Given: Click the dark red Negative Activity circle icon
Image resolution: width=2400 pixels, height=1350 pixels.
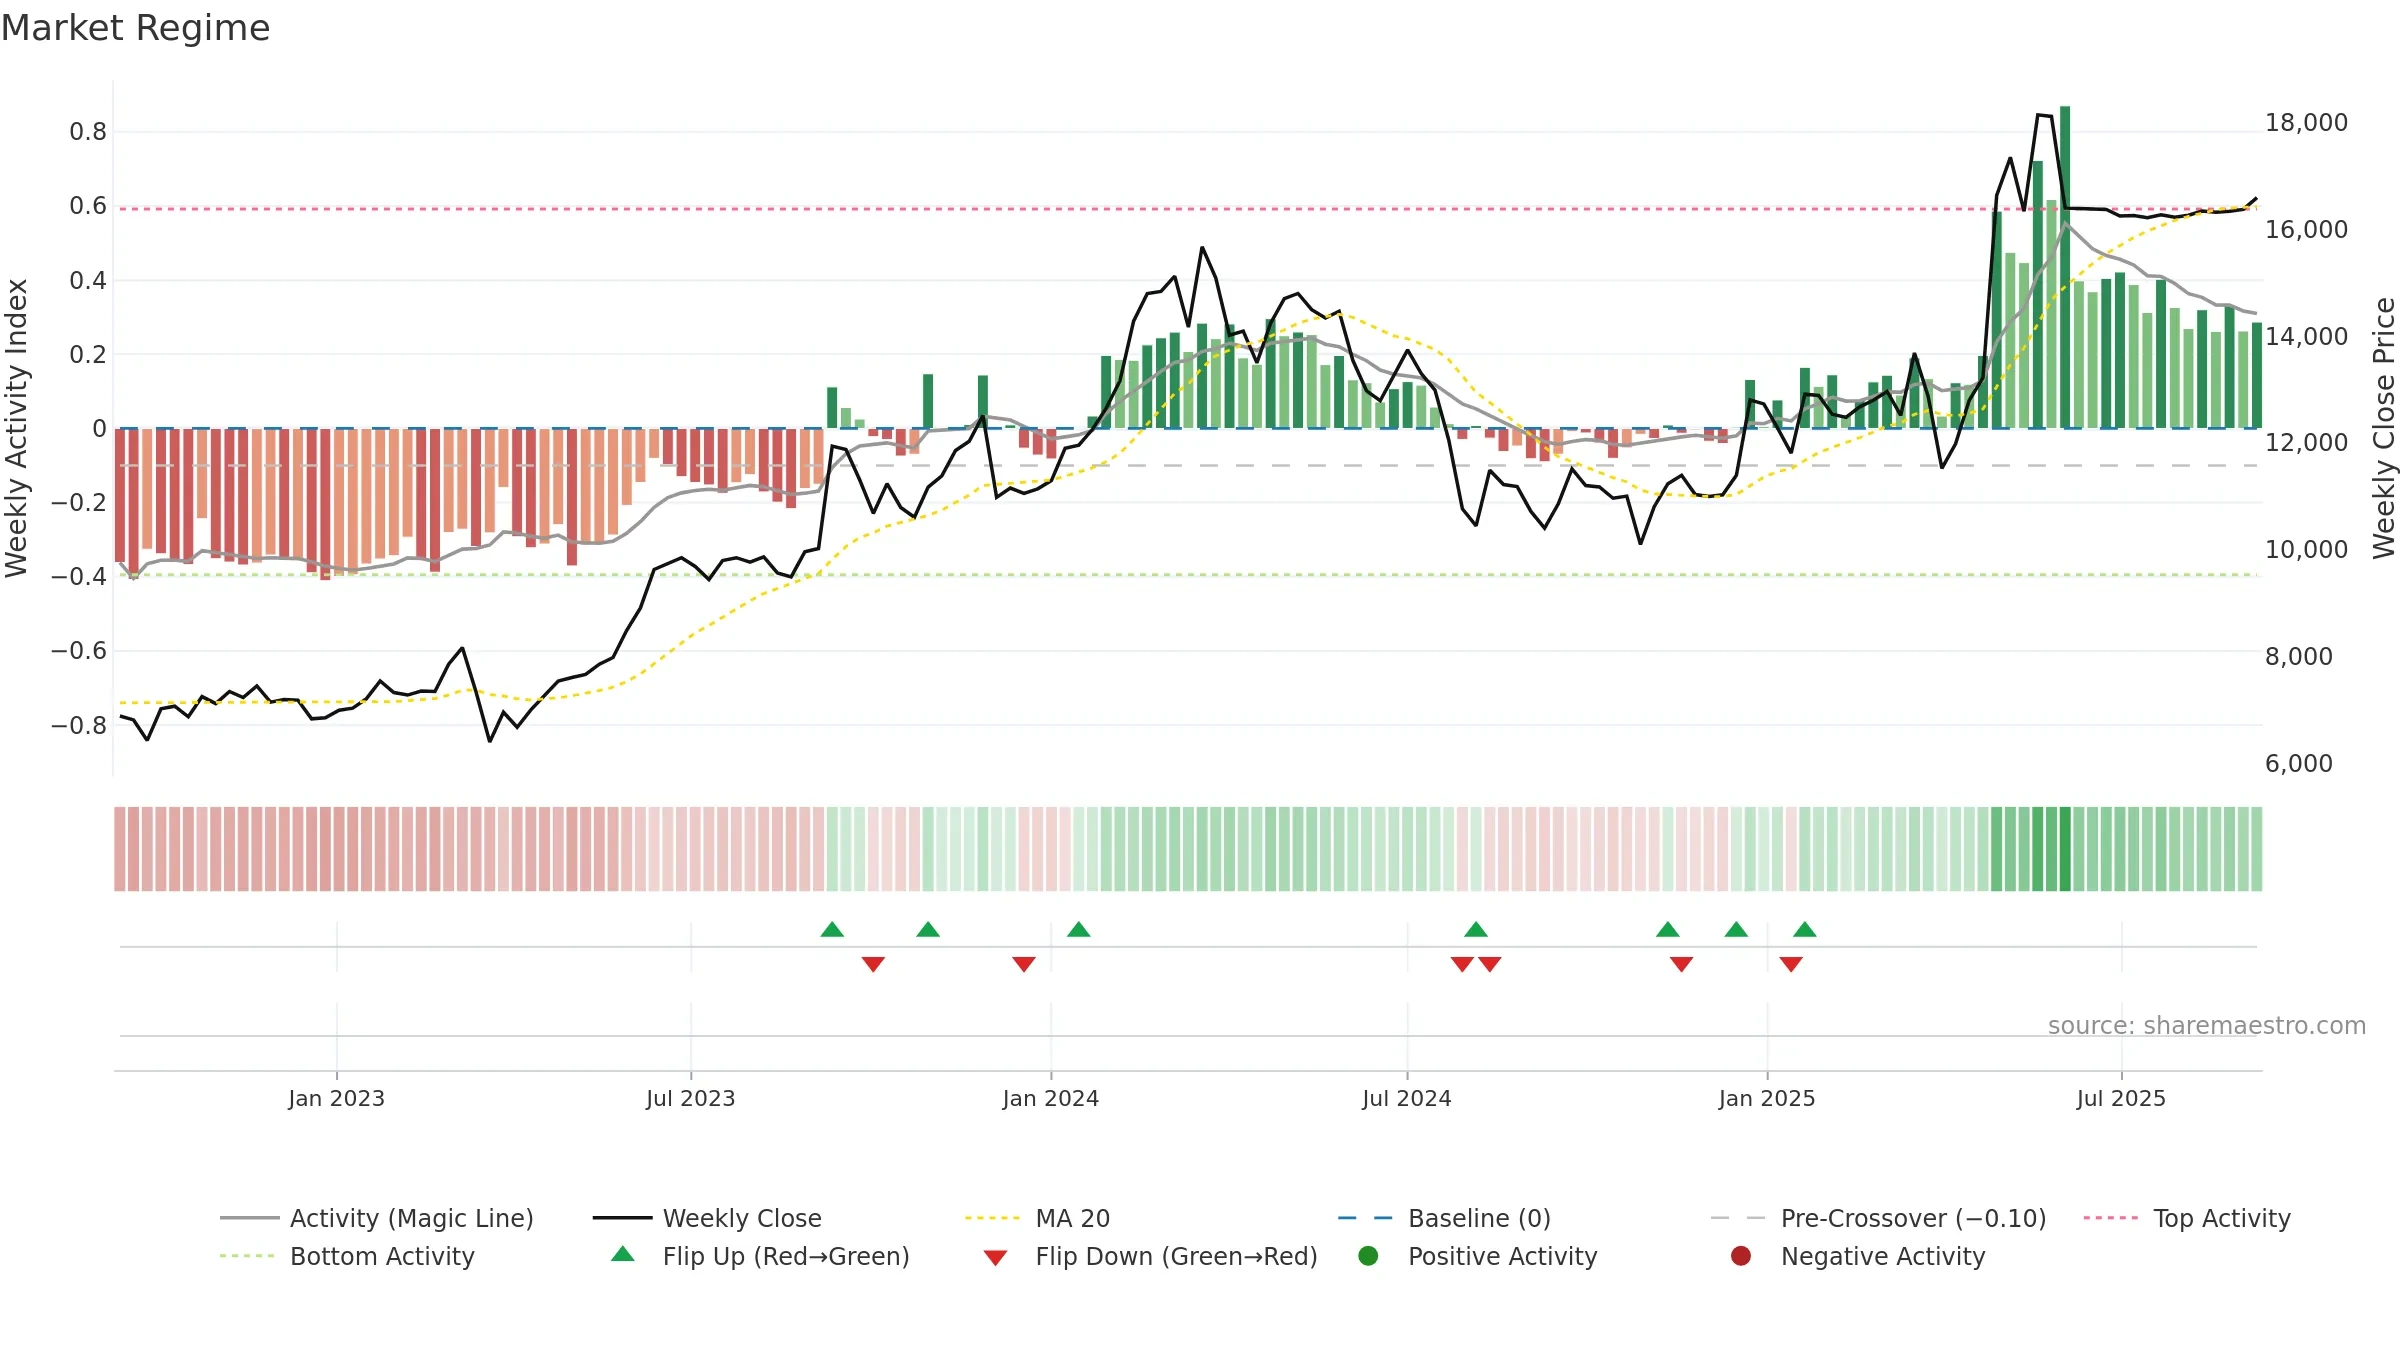Looking at the screenshot, I should (x=1741, y=1256).
